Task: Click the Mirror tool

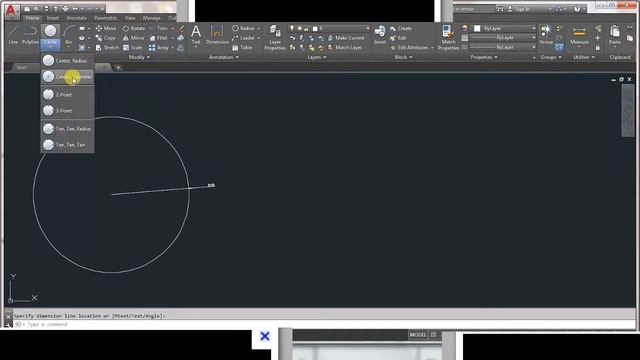Action: (133, 38)
